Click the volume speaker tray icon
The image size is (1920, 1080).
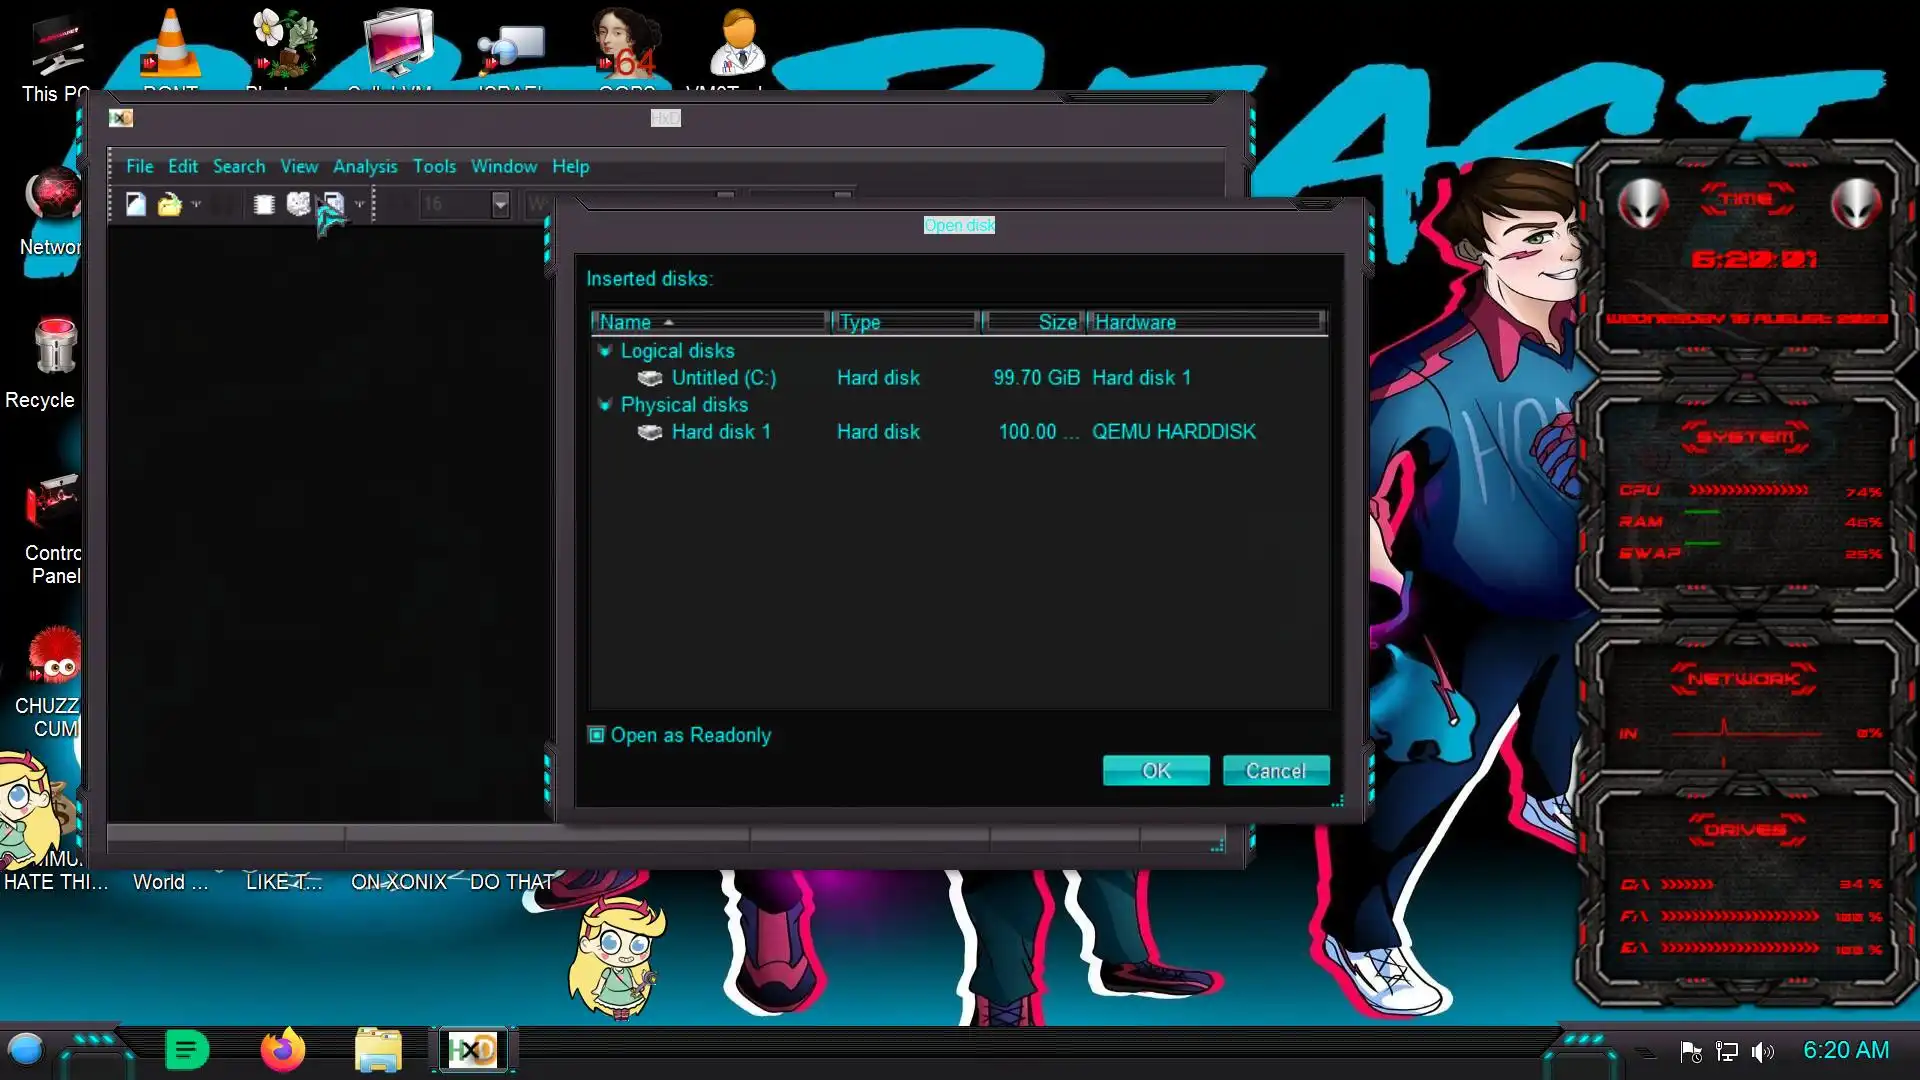click(1762, 1051)
